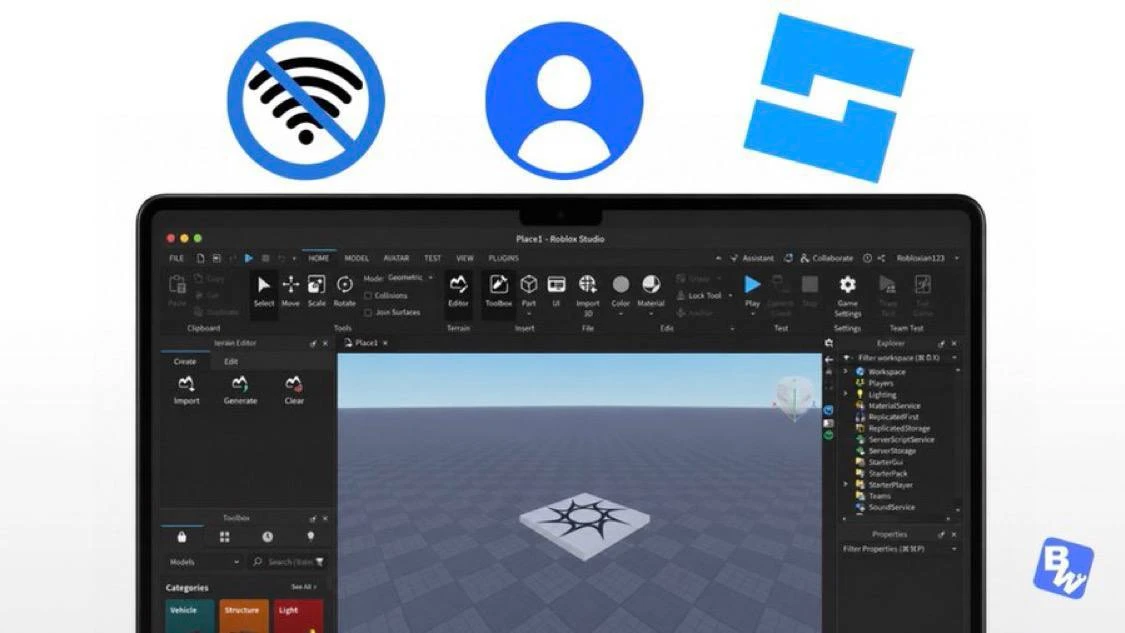Select the Rotate tool
The height and width of the screenshot is (633, 1125).
[x=344, y=291]
